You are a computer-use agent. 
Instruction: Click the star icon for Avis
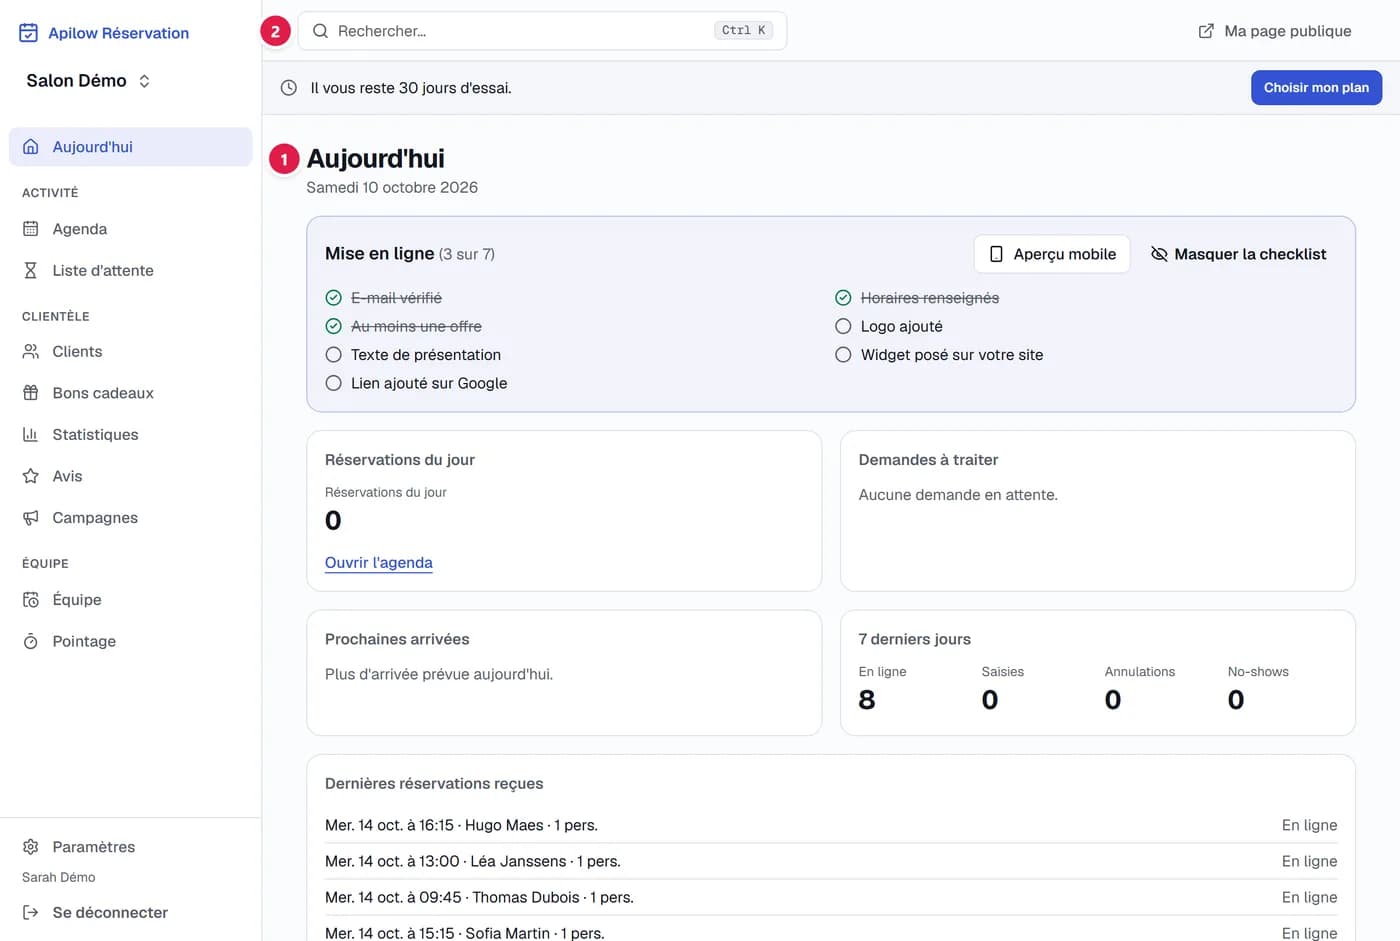click(31, 476)
